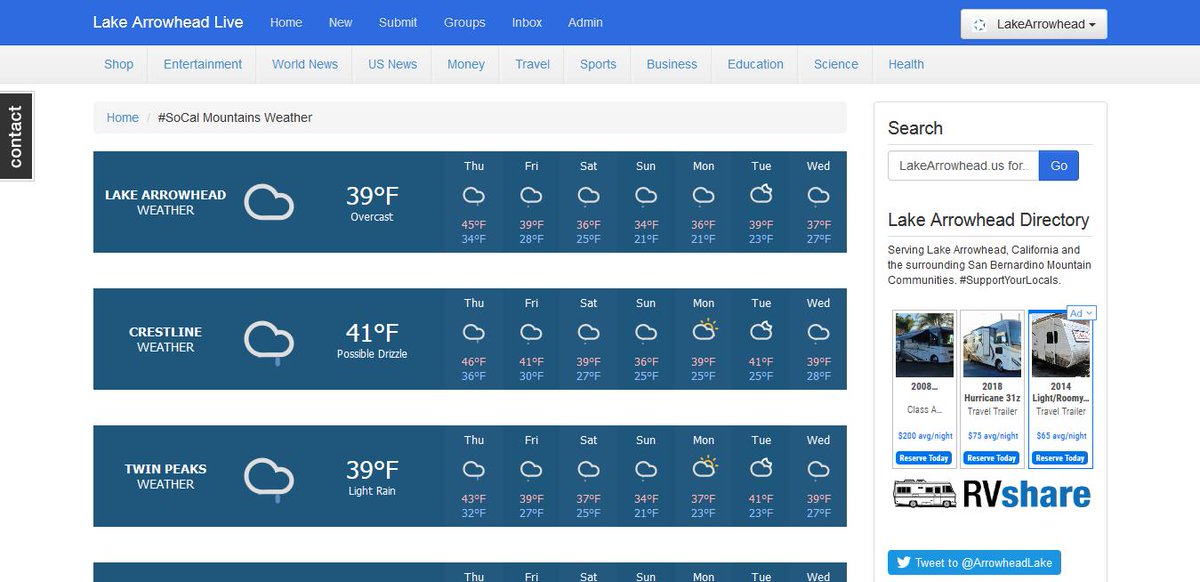Click the Lake Arrowhead Live brand link
This screenshot has height=582, width=1200.
168,22
